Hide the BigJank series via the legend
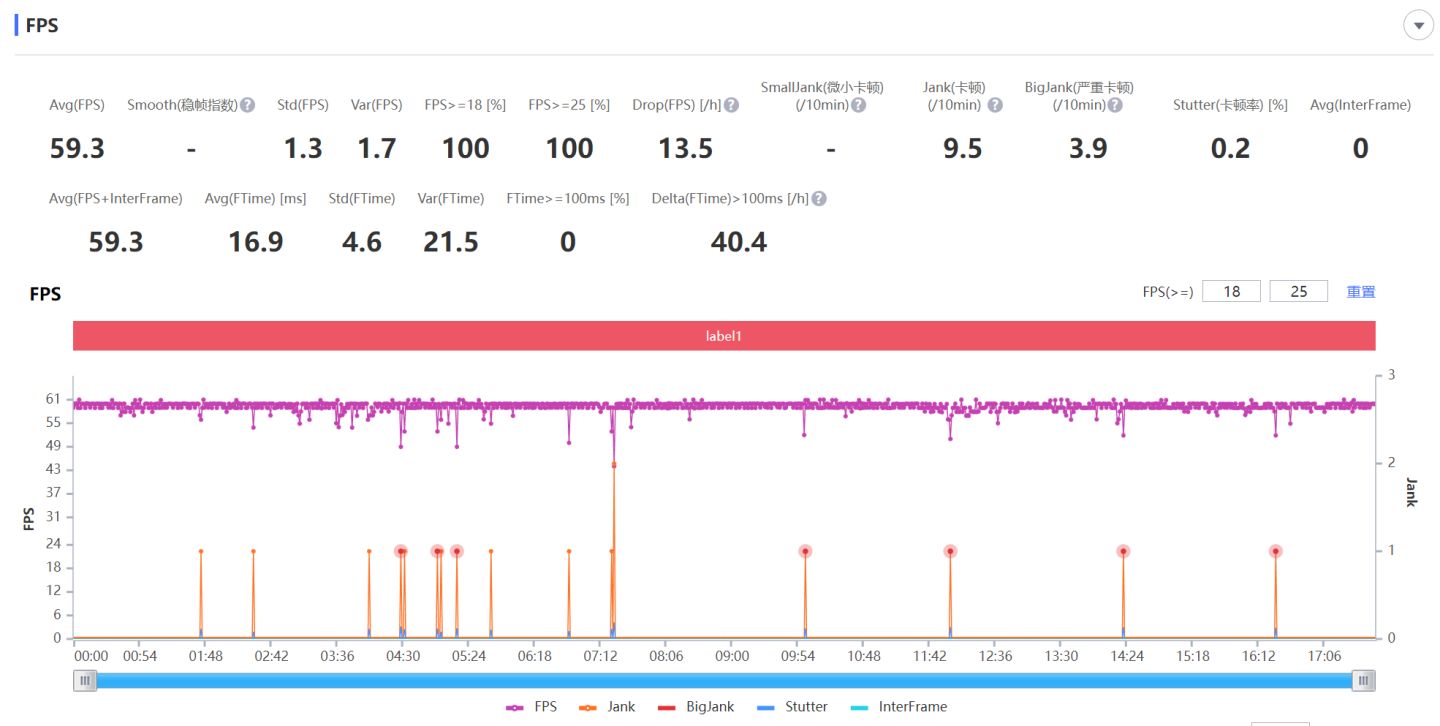 [x=695, y=707]
